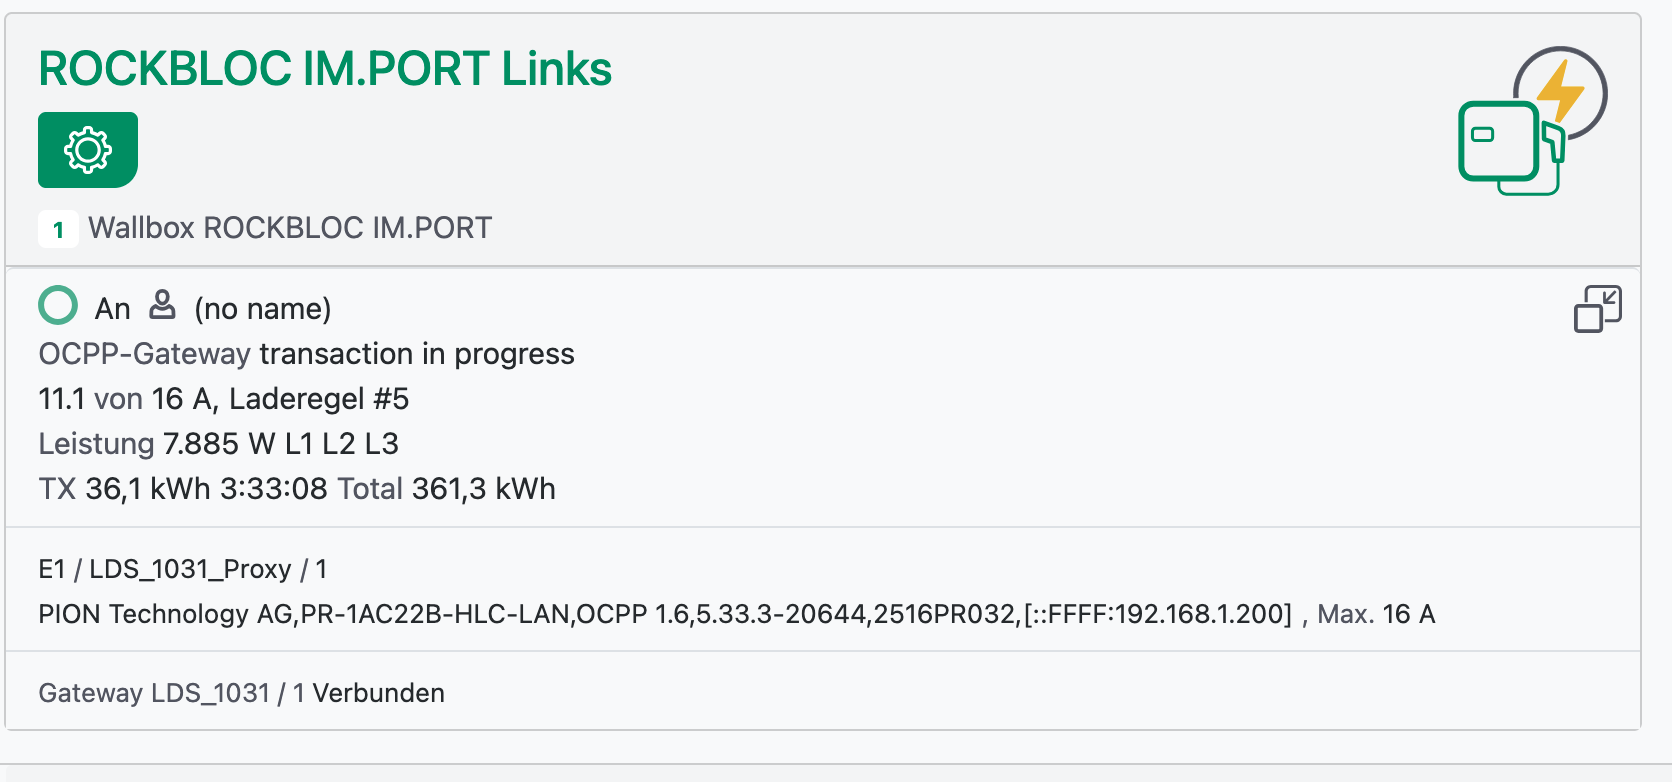Select the number 1 wallbox badge
This screenshot has width=1672, height=782.
[x=58, y=229]
